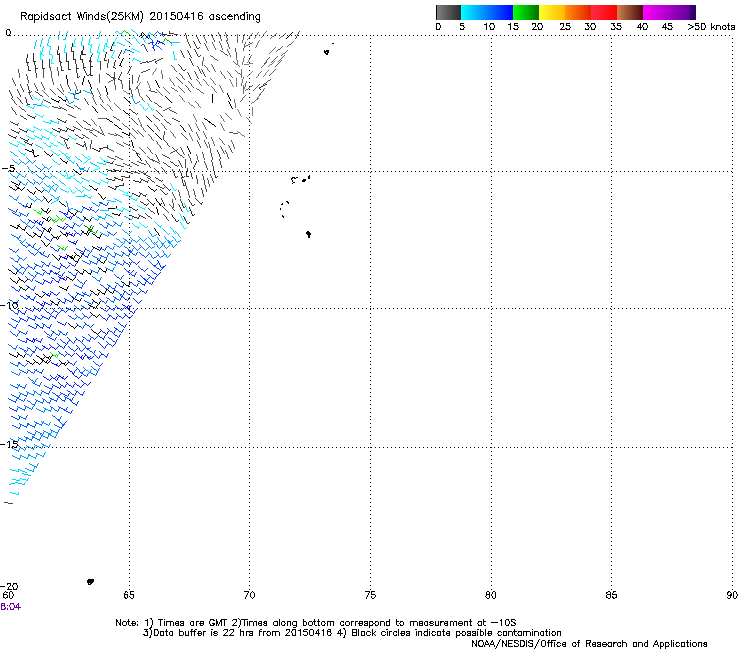Click the NOAA/NESDIS credit text

pos(589,644)
